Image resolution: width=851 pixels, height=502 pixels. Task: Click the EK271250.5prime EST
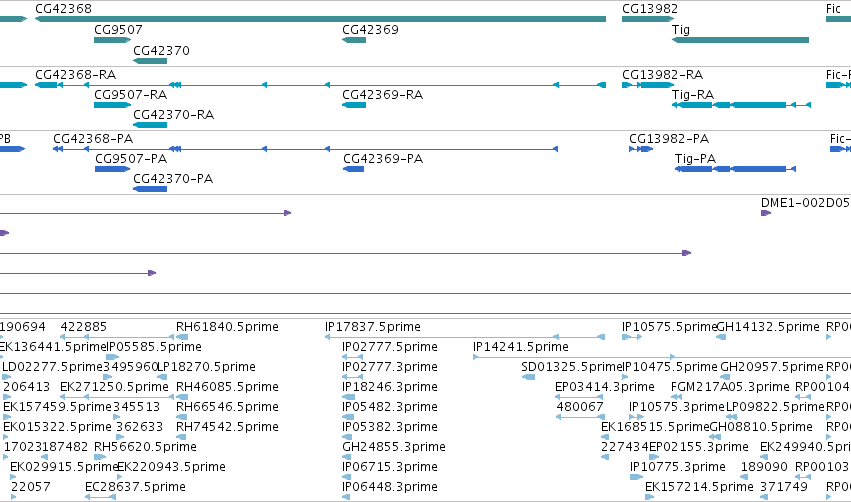coord(116,397)
